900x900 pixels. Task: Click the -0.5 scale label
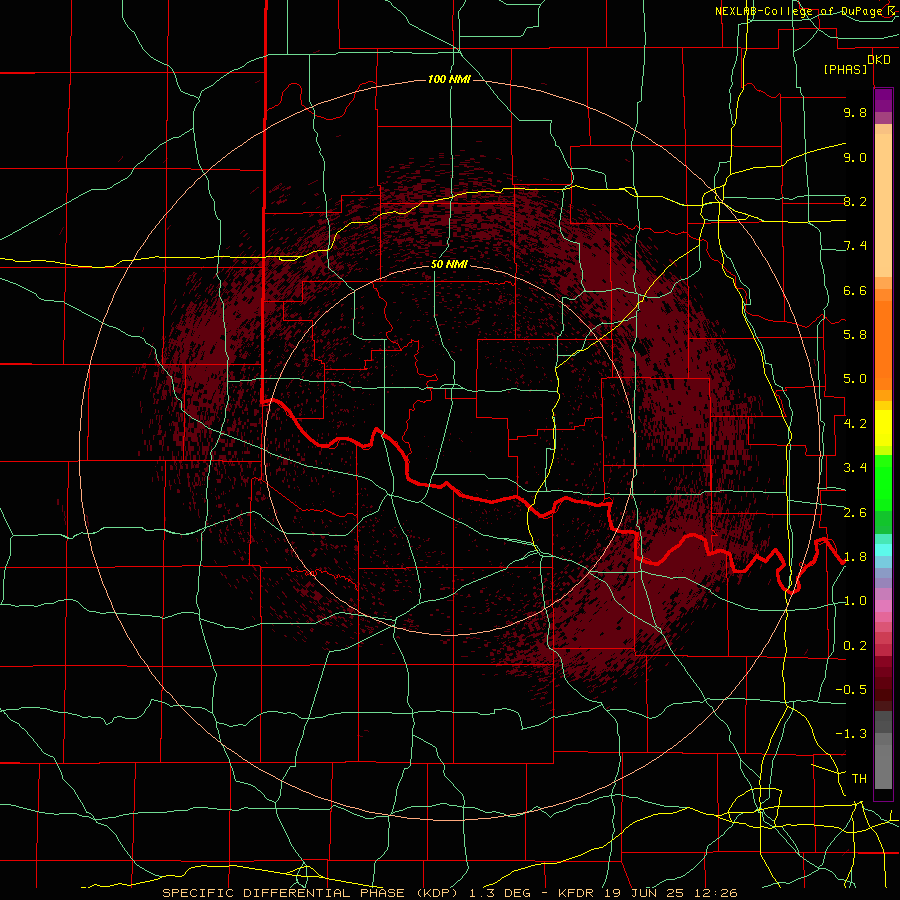(x=851, y=690)
